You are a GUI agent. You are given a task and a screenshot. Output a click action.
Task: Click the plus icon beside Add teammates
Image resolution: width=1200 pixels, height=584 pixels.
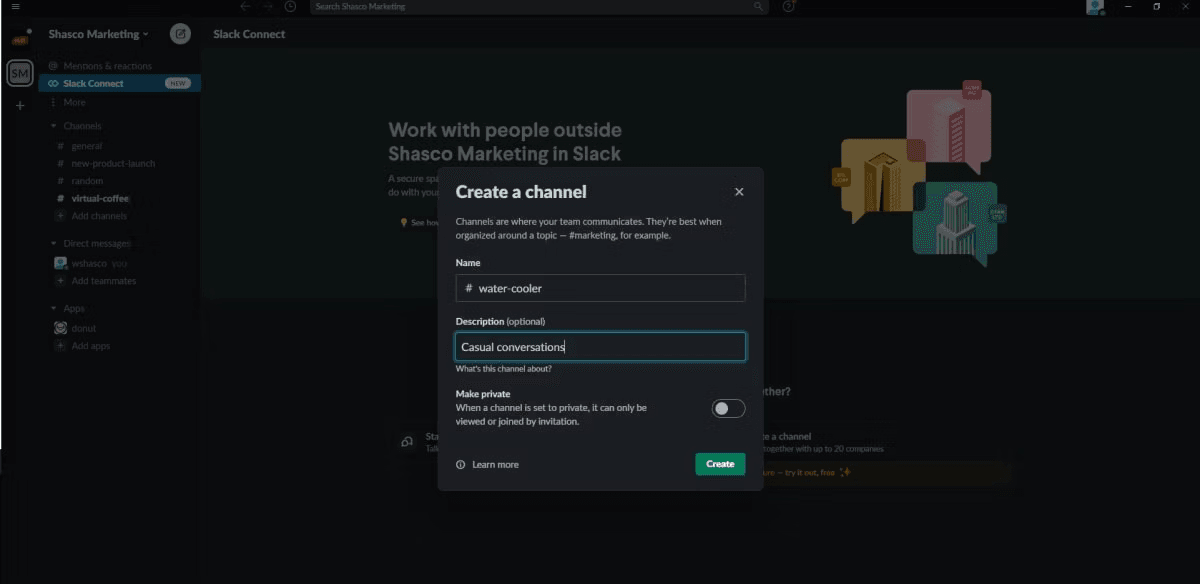click(x=60, y=281)
